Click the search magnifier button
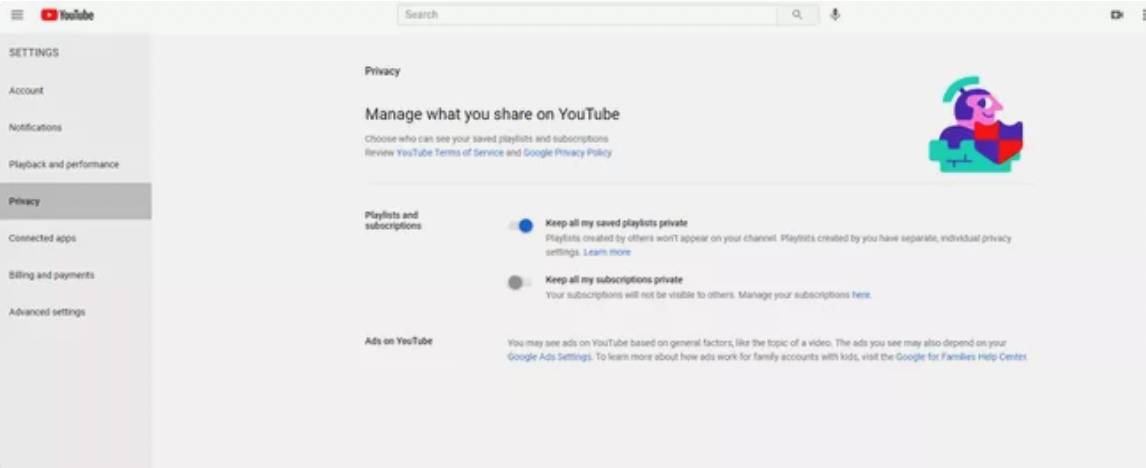This screenshot has width=1146, height=468. click(x=797, y=15)
